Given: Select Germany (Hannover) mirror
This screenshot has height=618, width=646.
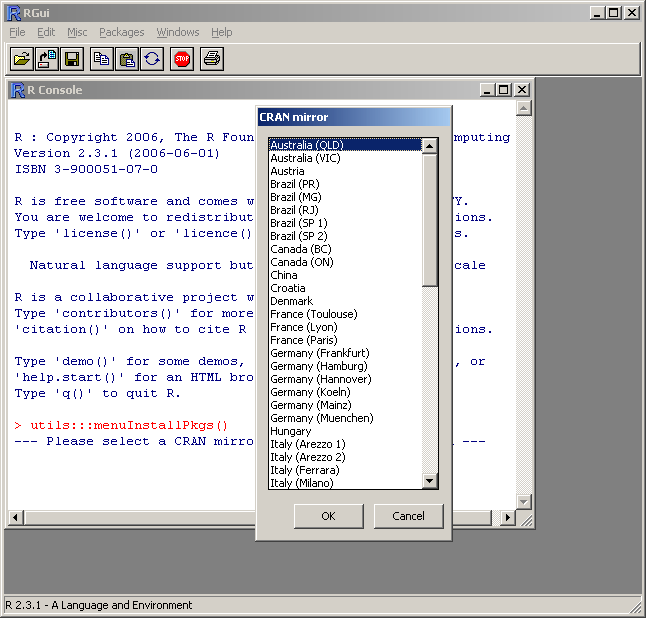Looking at the screenshot, I should [x=345, y=379].
